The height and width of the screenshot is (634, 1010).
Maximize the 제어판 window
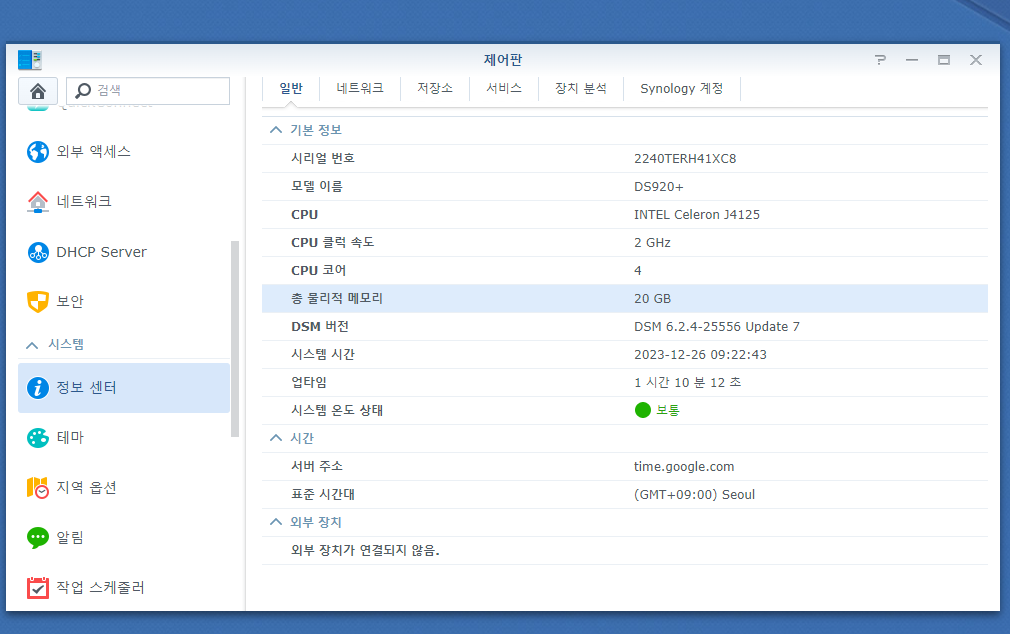944,60
